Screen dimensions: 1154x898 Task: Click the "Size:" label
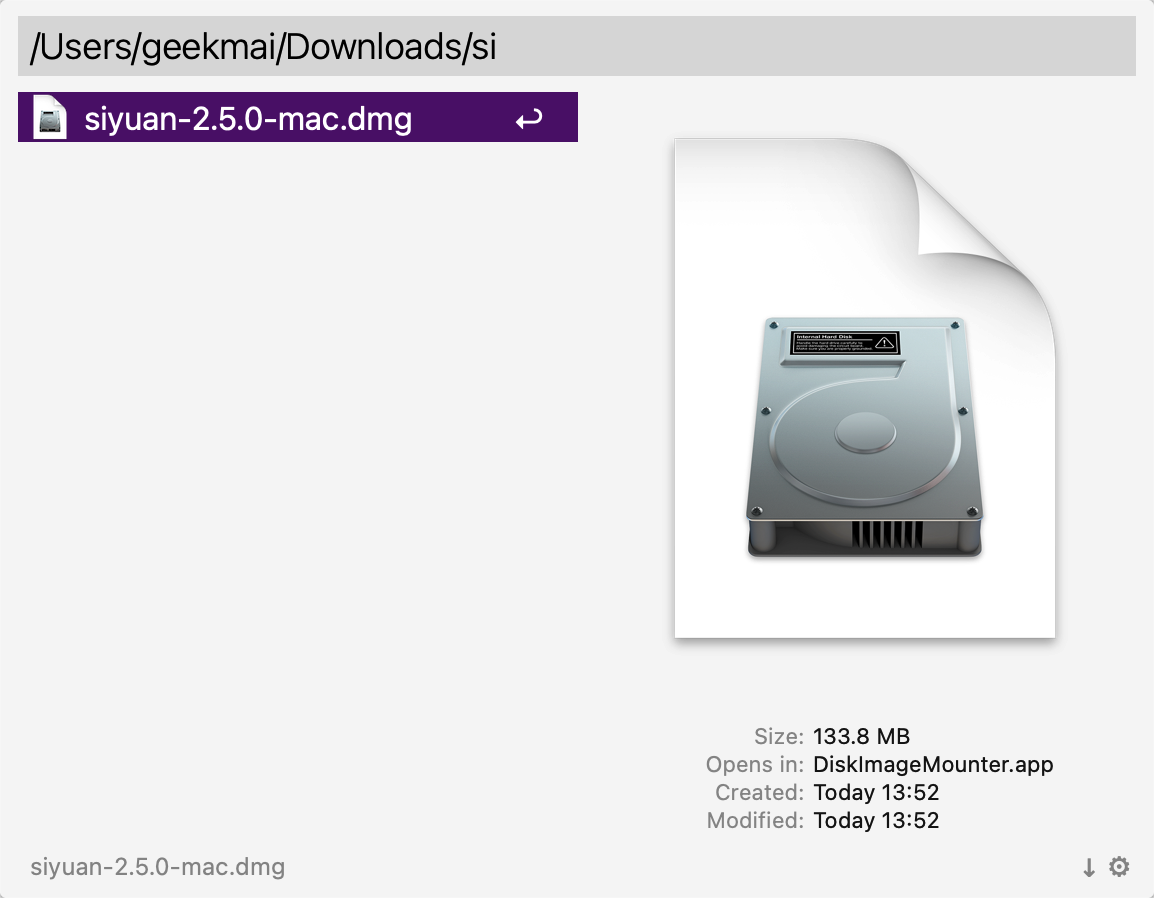tap(779, 736)
